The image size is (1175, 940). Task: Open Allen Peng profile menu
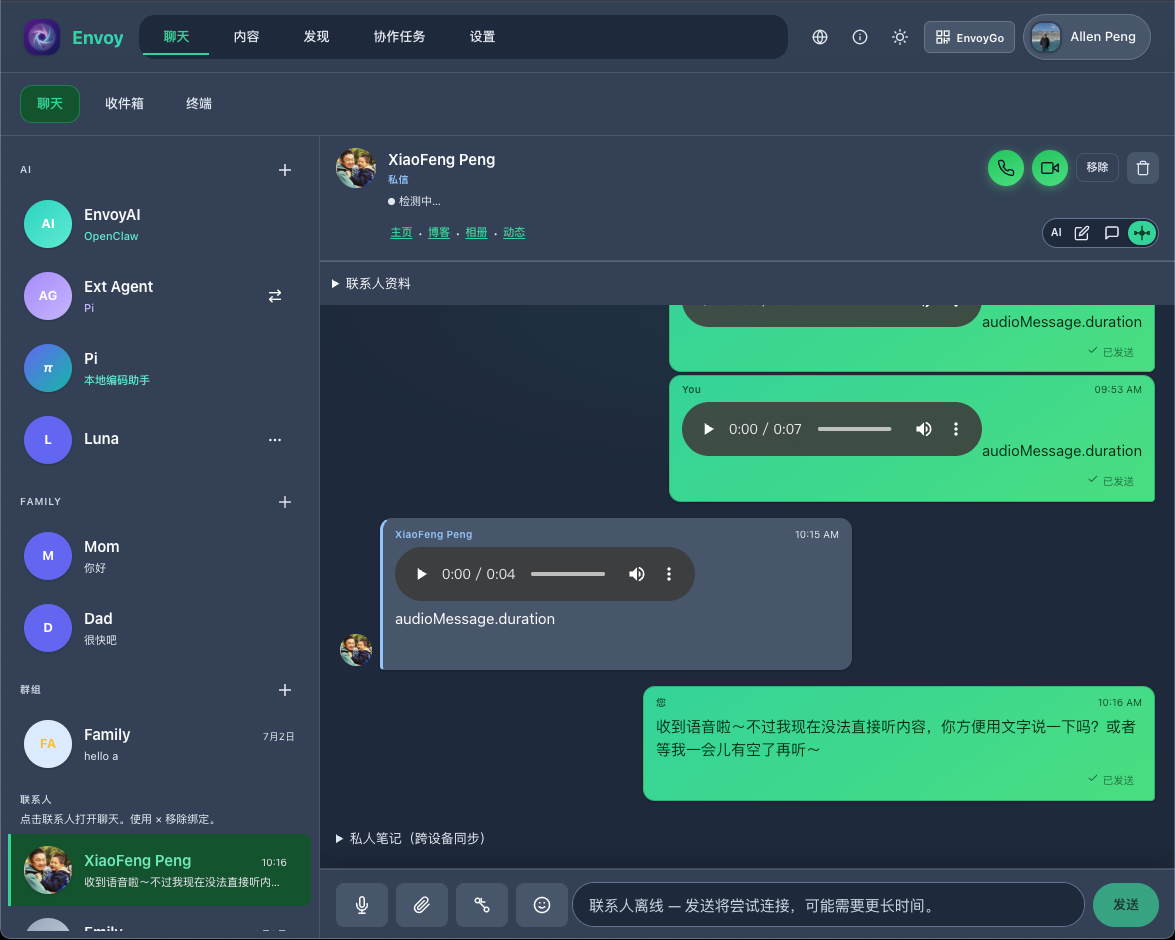click(x=1087, y=37)
